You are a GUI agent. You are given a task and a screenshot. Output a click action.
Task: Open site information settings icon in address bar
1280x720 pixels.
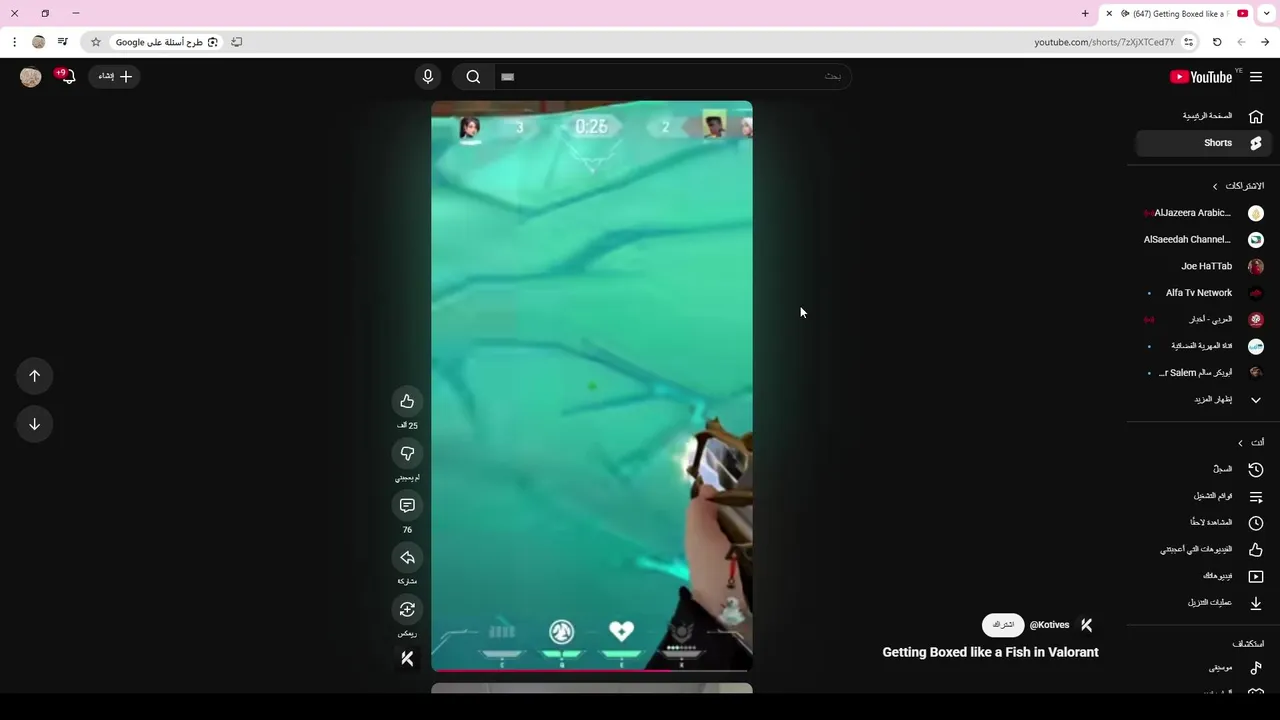[x=1188, y=42]
